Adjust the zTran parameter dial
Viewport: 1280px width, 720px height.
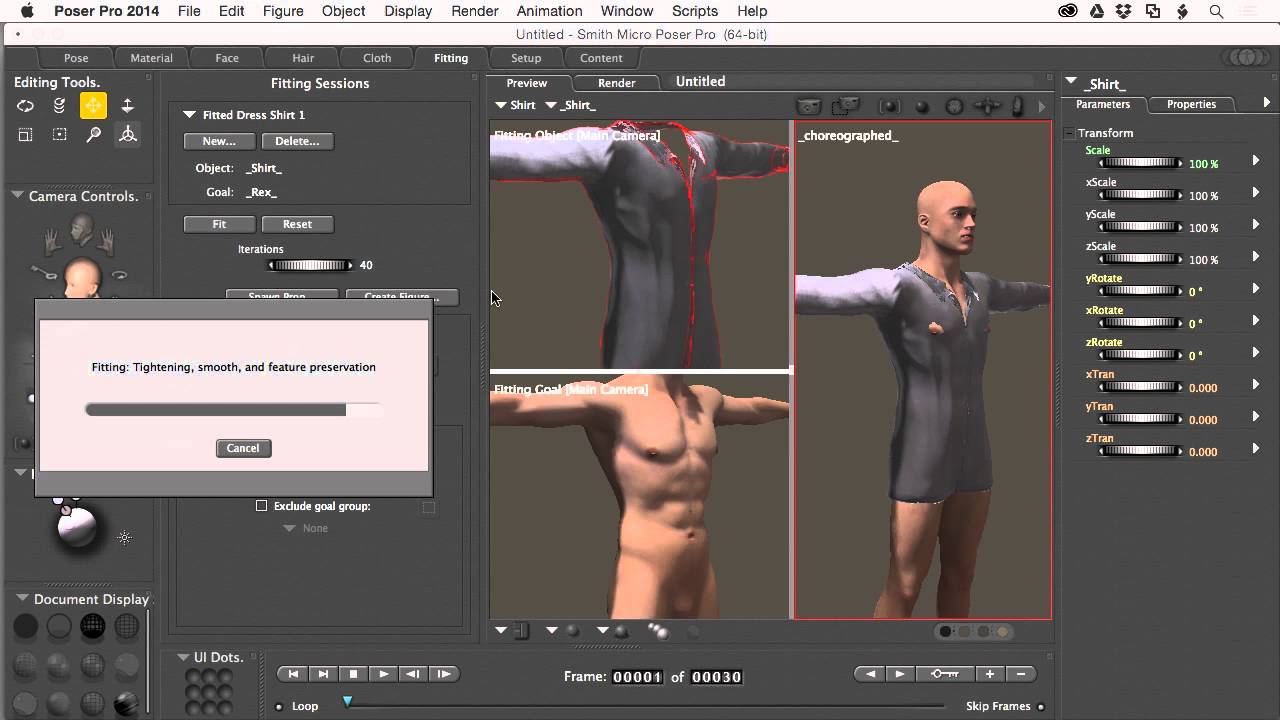pyautogui.click(x=1140, y=451)
